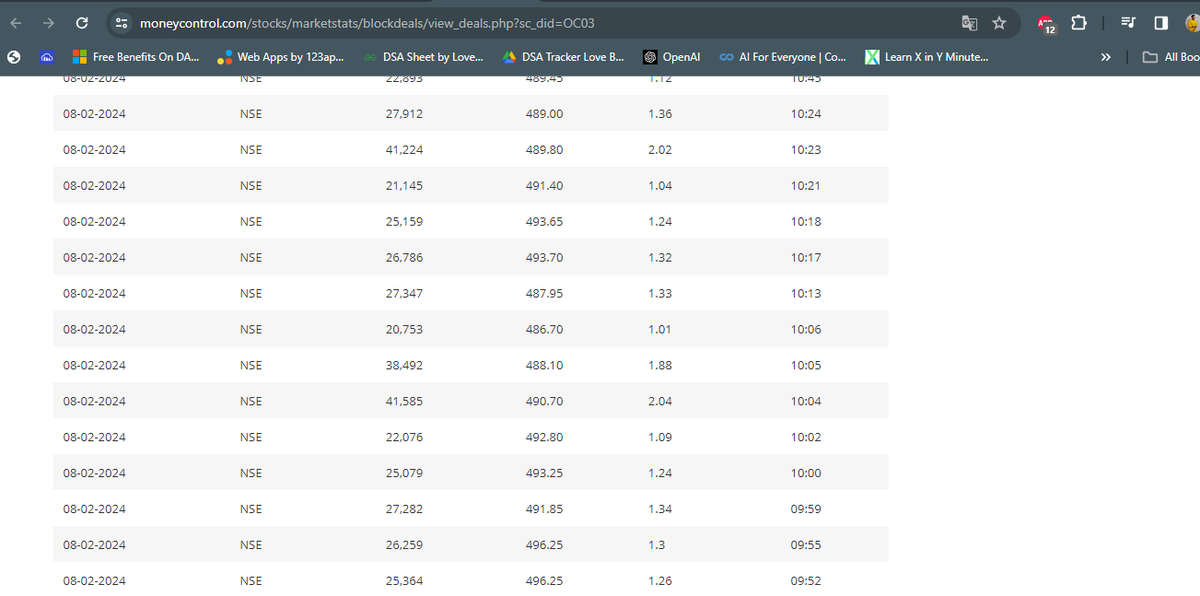The image size is (1200, 596).
Task: Select price 493.65 cell
Action: pos(544,222)
